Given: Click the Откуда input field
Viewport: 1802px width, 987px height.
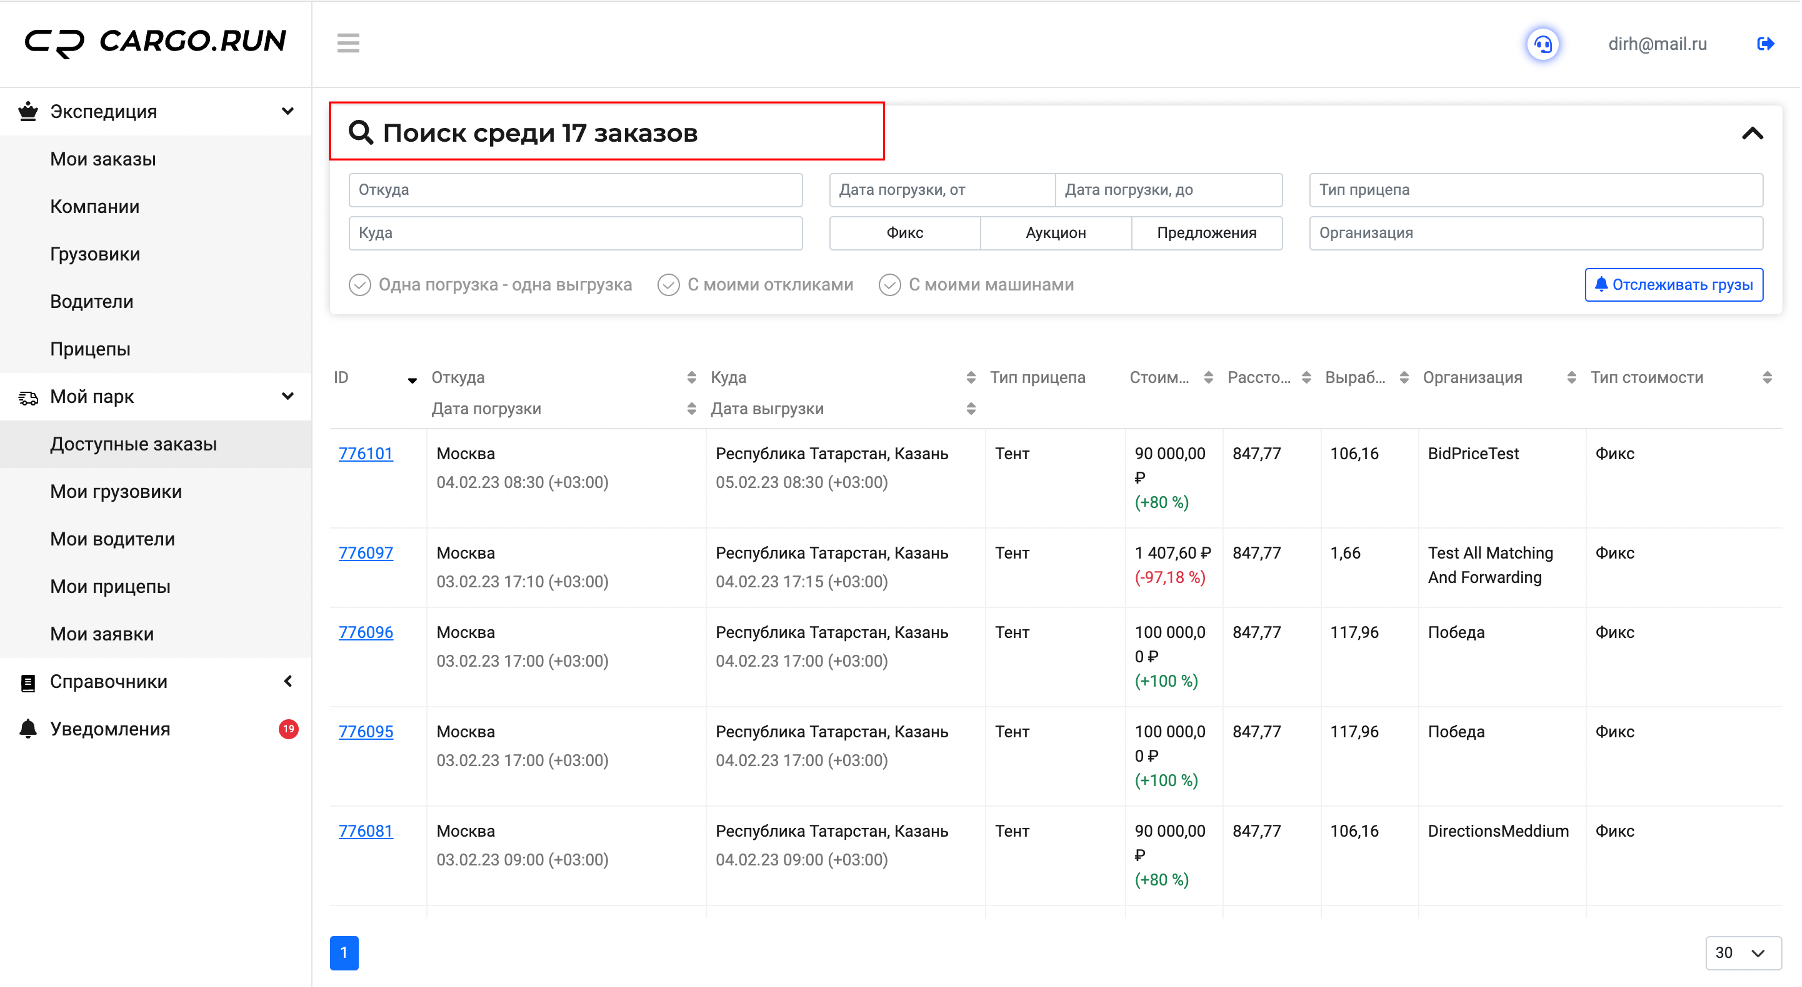Looking at the screenshot, I should (x=576, y=190).
